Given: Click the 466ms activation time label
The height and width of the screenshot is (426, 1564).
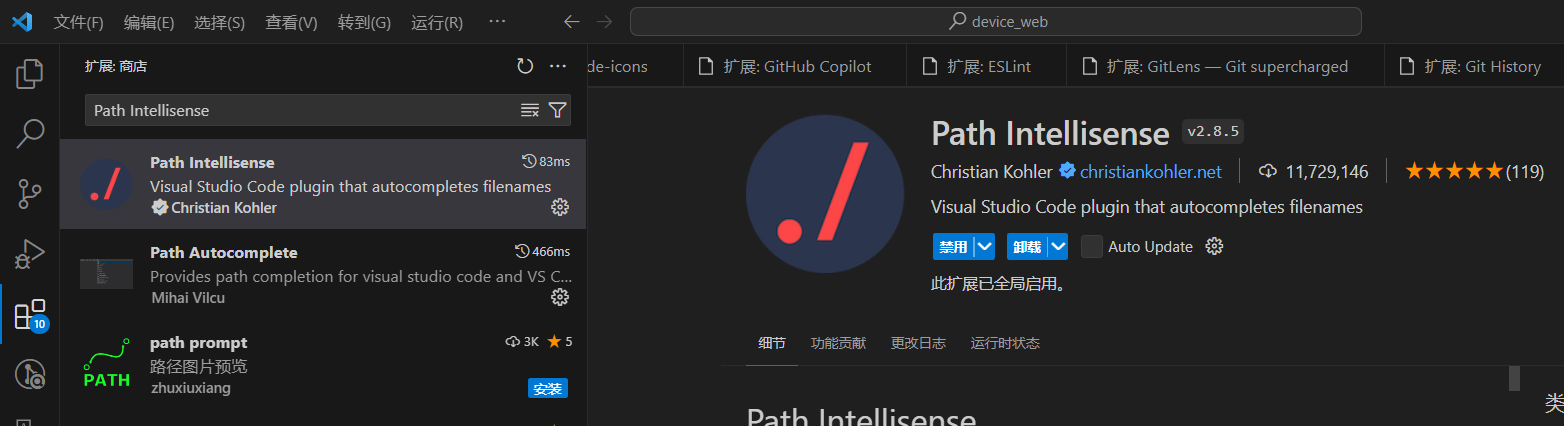Looking at the screenshot, I should coord(542,251).
